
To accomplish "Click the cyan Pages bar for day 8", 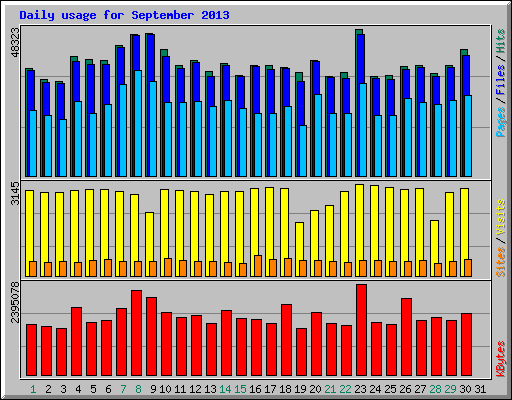I will pos(138,123).
